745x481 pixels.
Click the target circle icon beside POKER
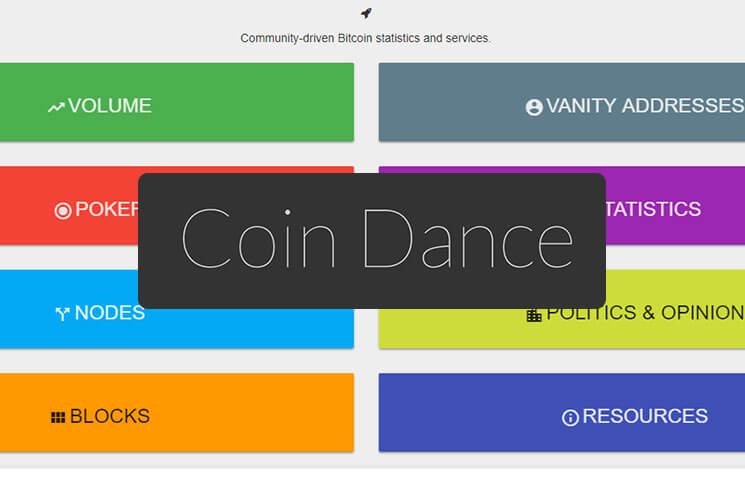[63, 210]
